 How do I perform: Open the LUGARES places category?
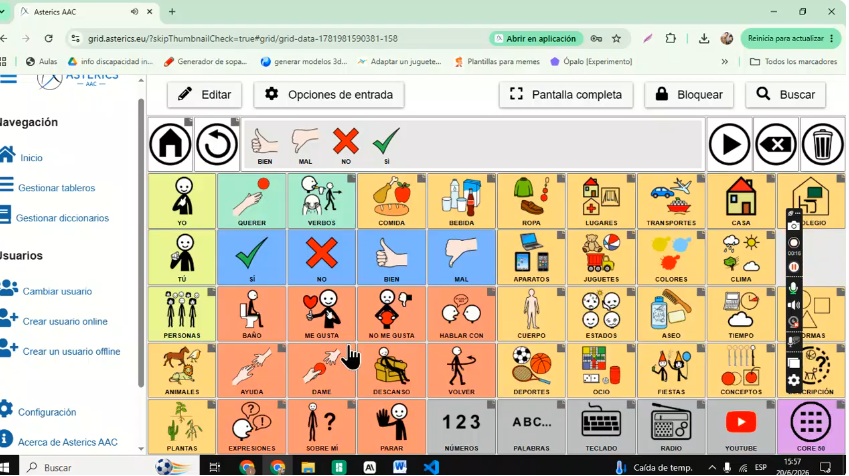point(601,201)
